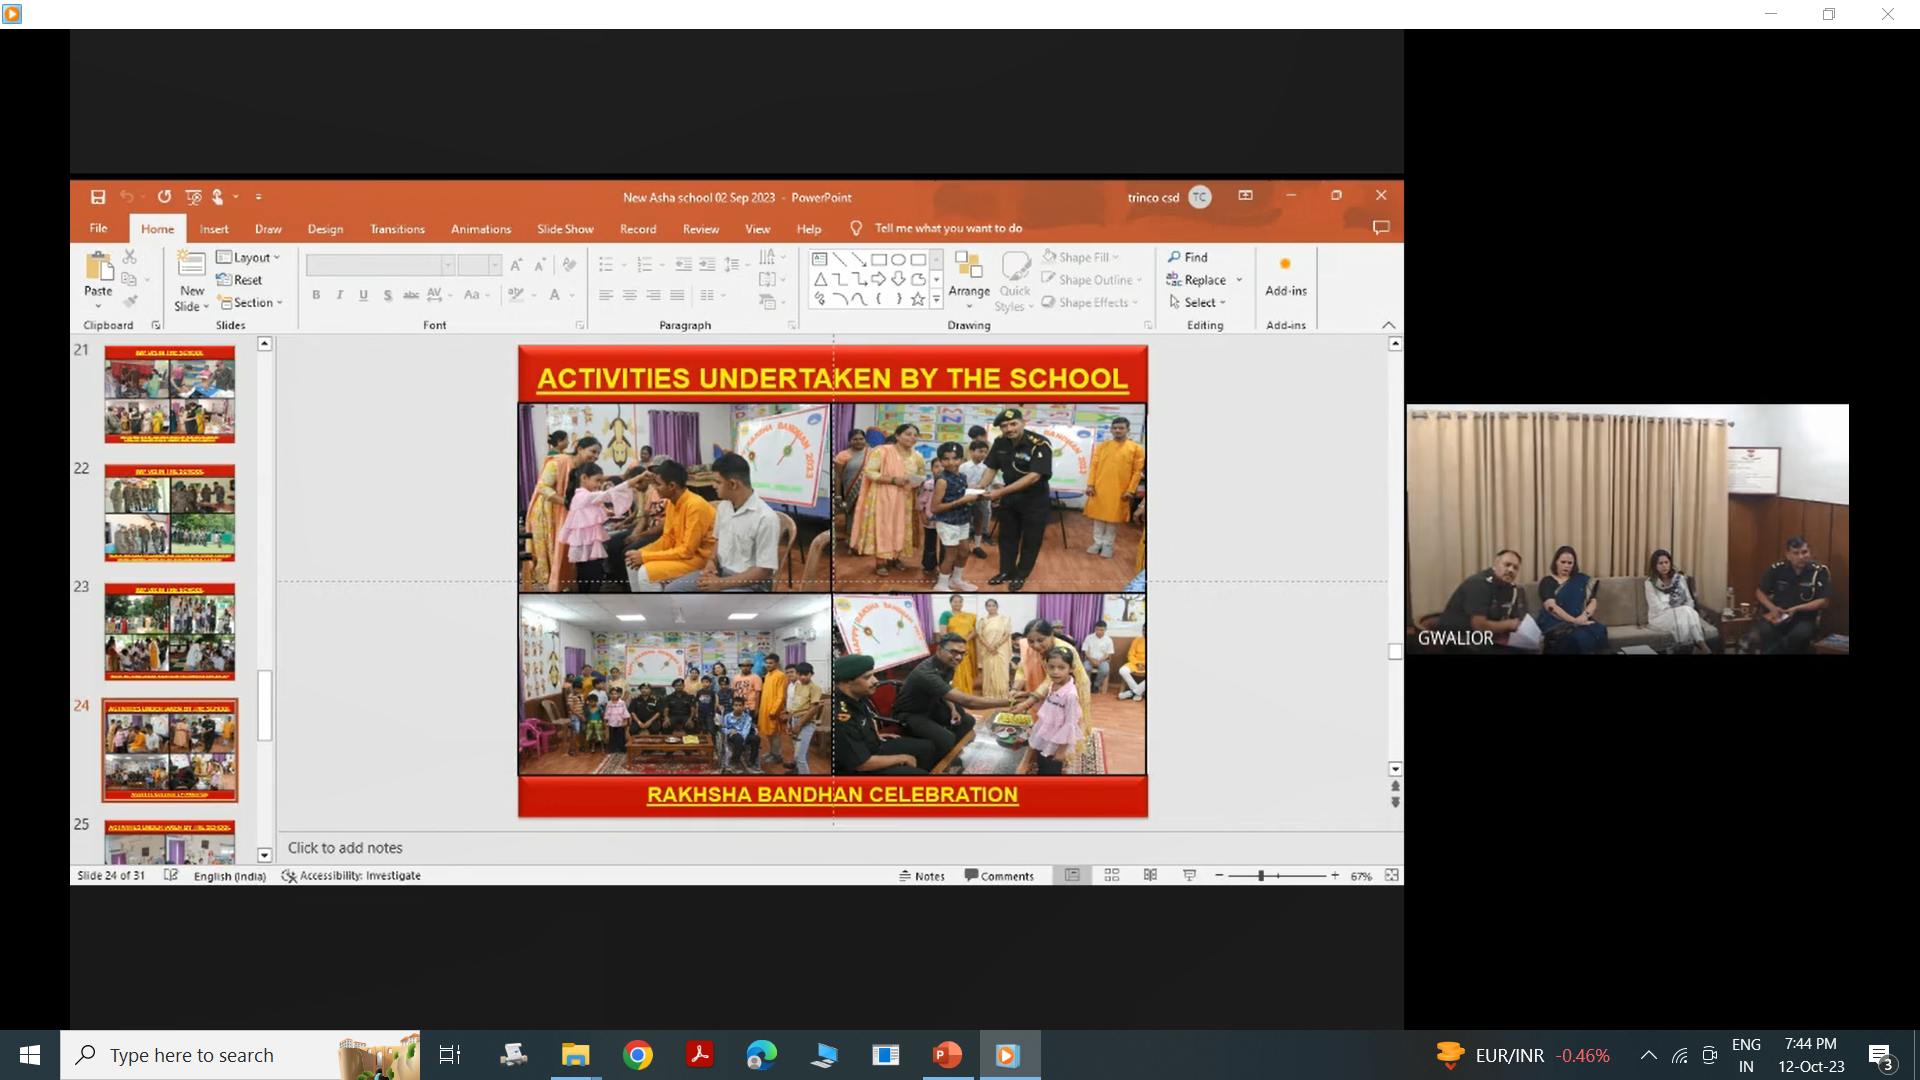This screenshot has width=1920, height=1080.
Task: Switch to the Insert tab
Action: (214, 229)
